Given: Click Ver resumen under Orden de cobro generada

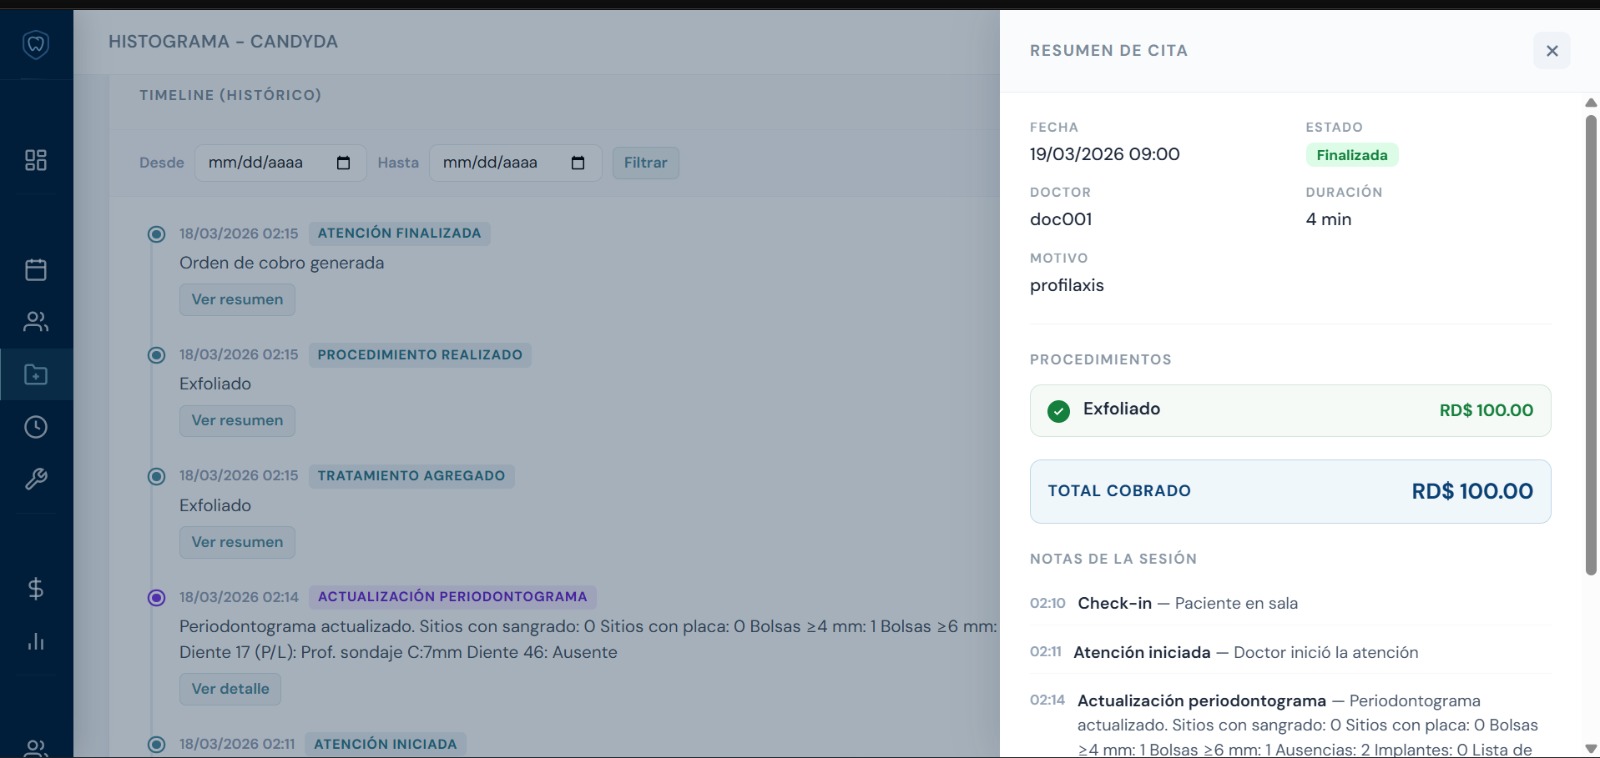Looking at the screenshot, I should point(237,300).
